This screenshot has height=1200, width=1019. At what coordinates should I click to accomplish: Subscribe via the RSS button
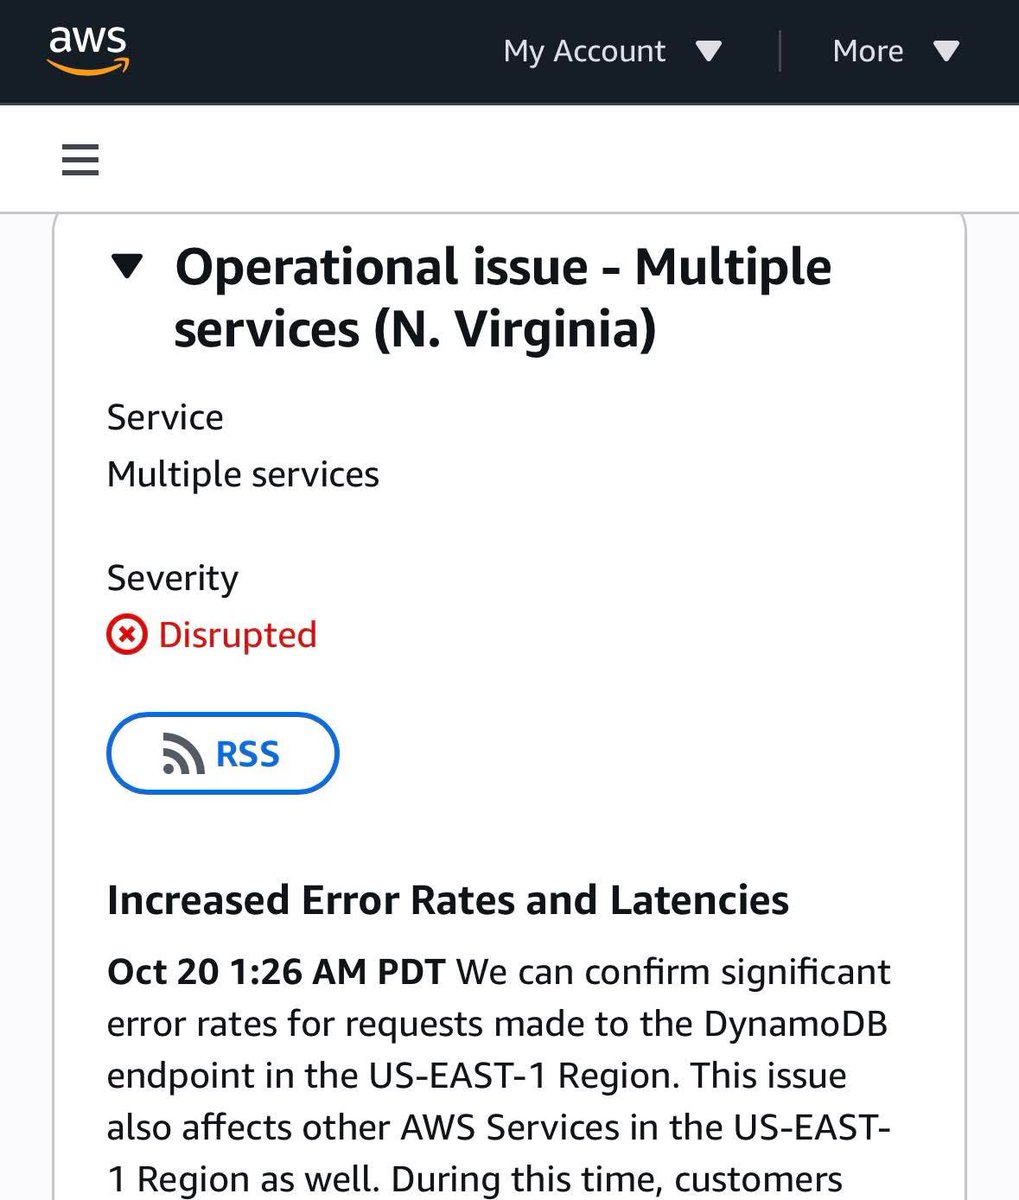(x=222, y=753)
